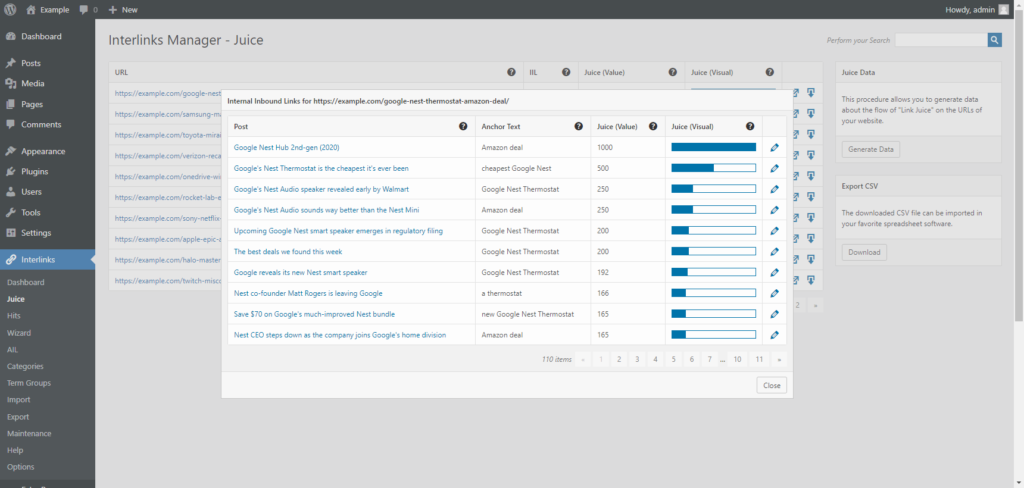Open the Plugins menu

(x=35, y=172)
